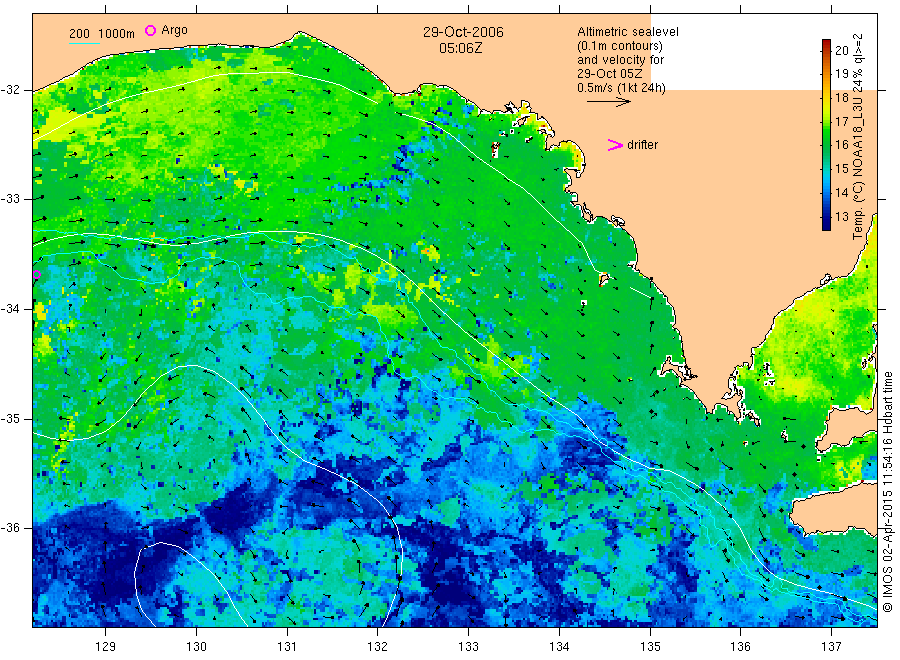This screenshot has height=660, width=900.
Task: Click the longitude label '129'
Action: pos(106,646)
